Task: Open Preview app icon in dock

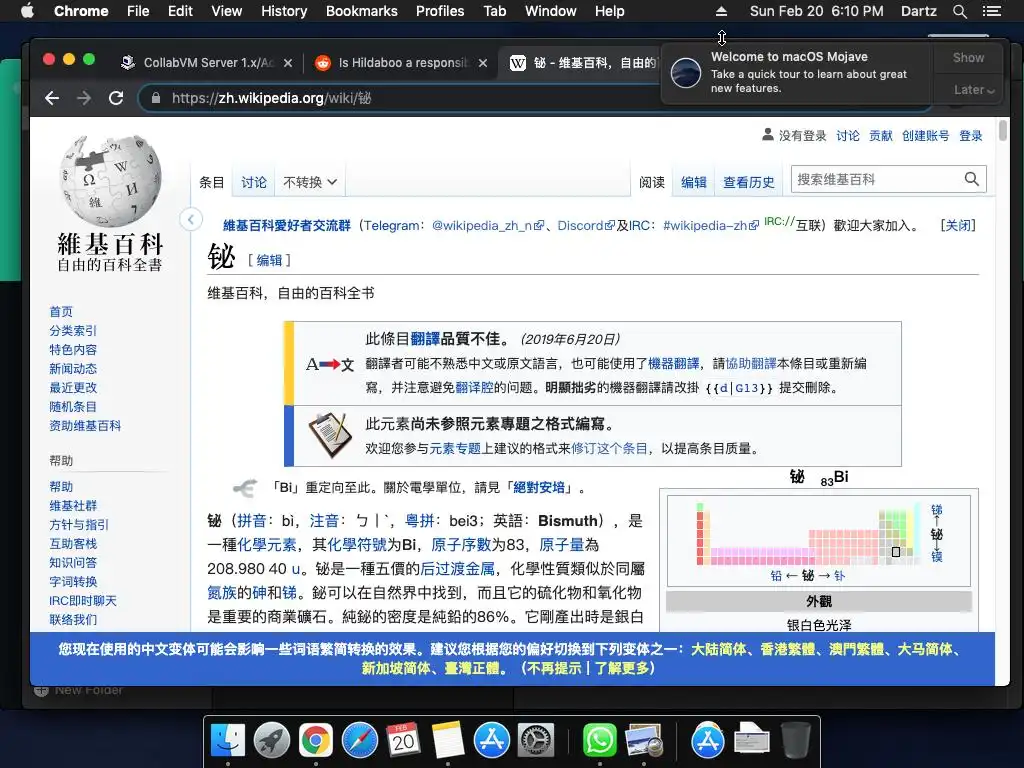Action: tap(643, 741)
